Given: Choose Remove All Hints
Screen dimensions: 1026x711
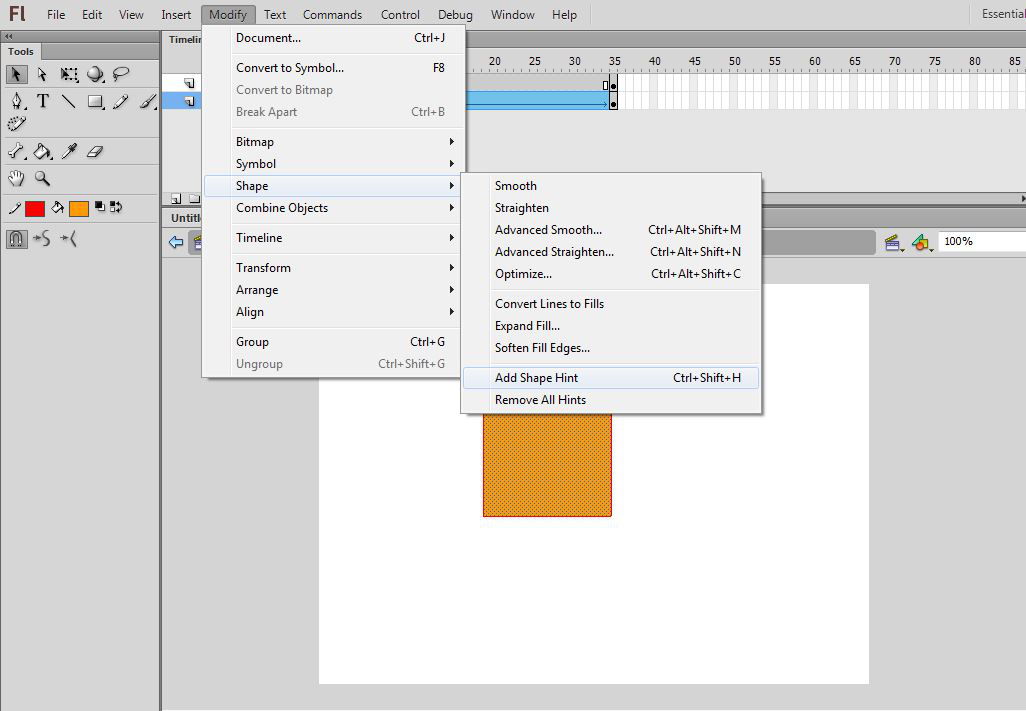Looking at the screenshot, I should click(611, 400).
